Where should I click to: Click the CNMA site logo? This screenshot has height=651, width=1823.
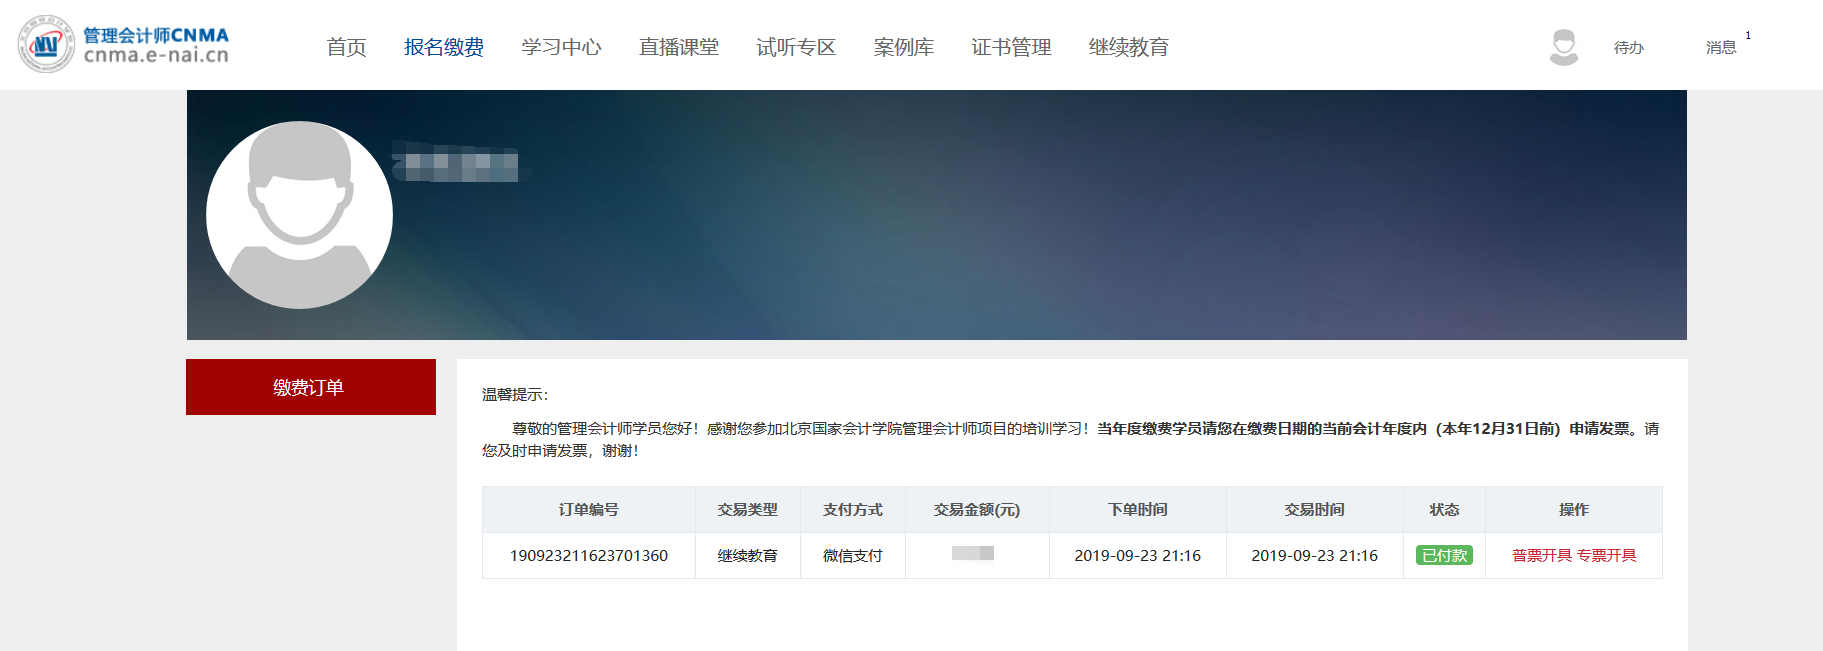click(x=124, y=44)
